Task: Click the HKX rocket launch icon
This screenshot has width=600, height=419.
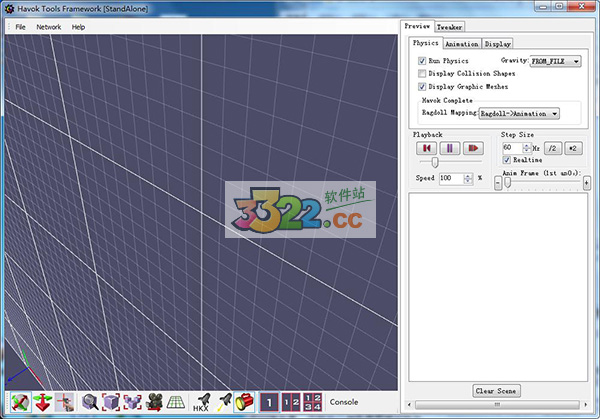Action: (x=202, y=402)
